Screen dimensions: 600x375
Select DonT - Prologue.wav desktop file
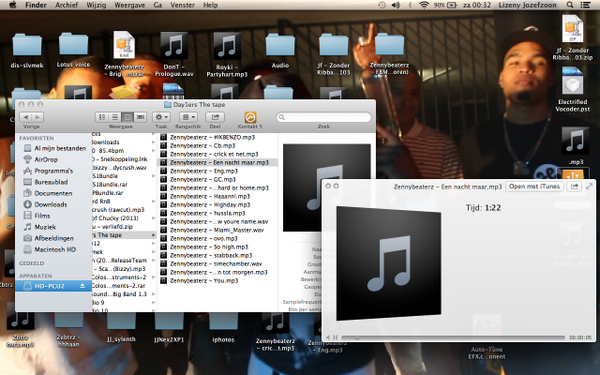[174, 54]
